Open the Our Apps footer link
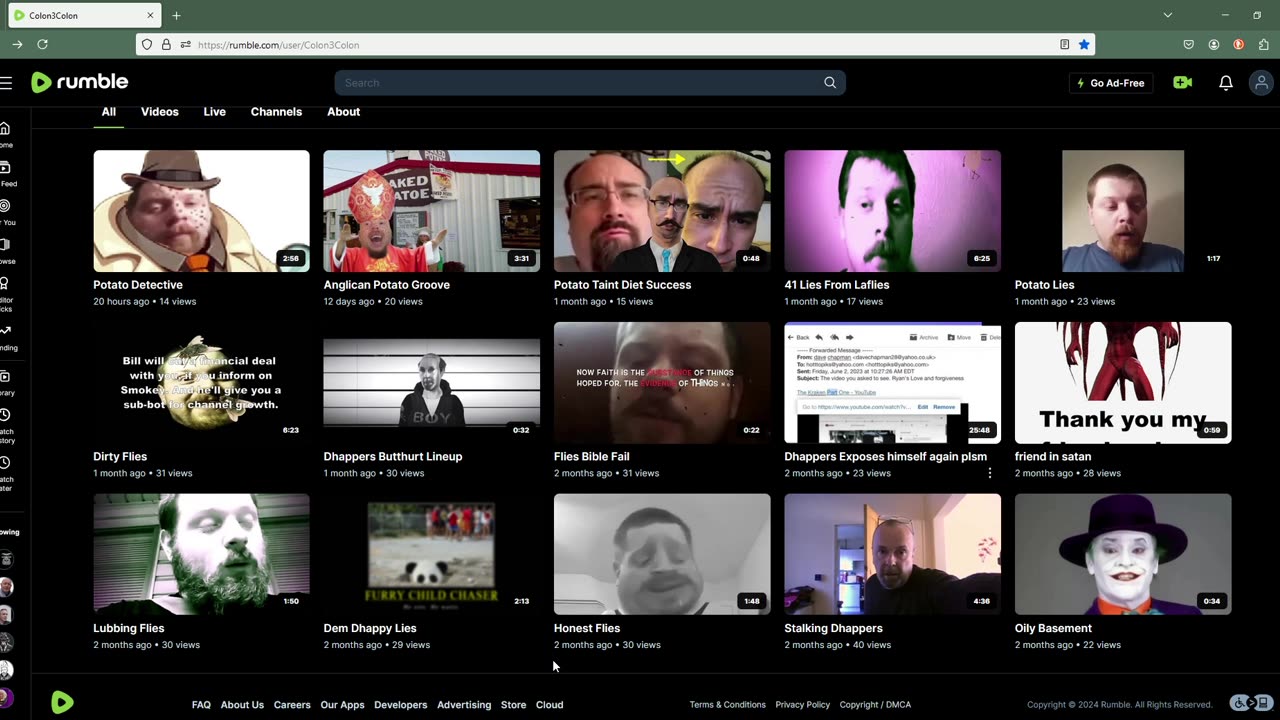The image size is (1280, 720). coord(342,705)
